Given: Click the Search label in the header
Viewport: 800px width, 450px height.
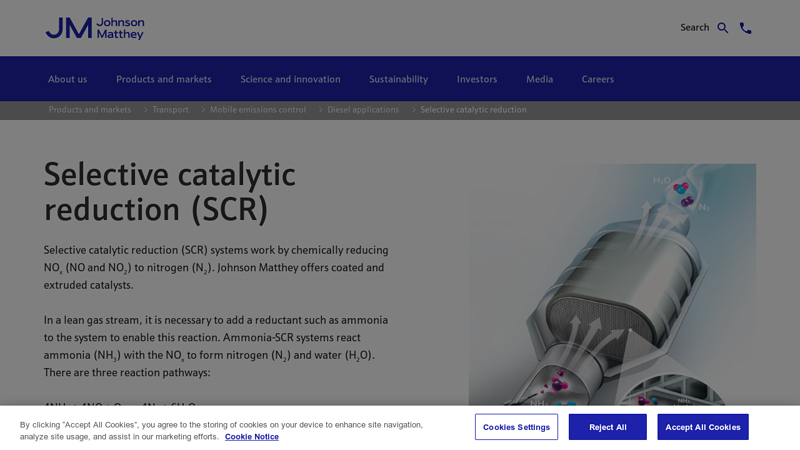Looking at the screenshot, I should tap(694, 28).
